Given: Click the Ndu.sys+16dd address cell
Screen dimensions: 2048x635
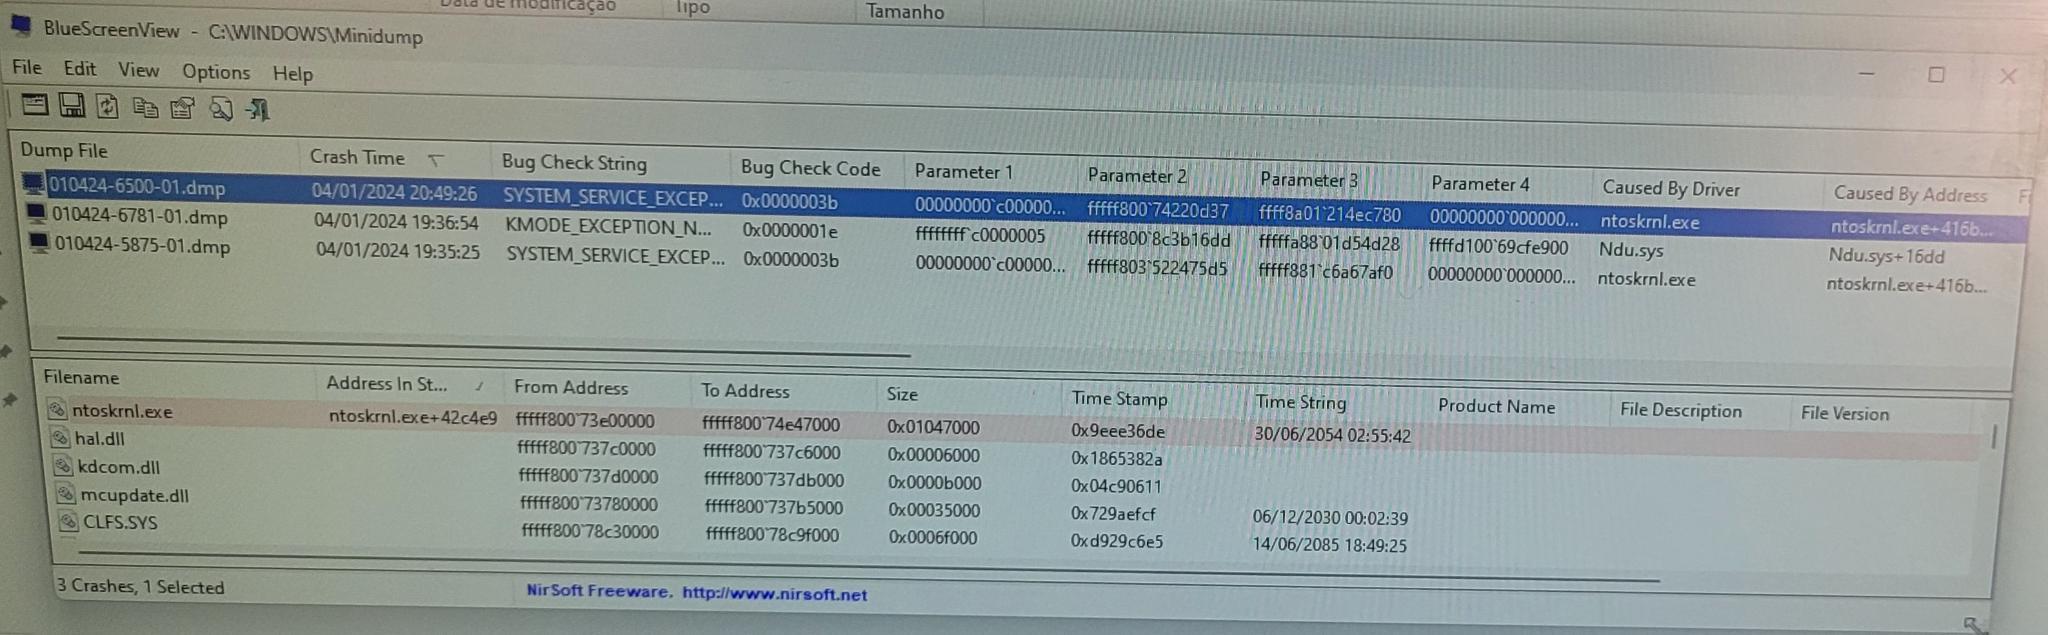Looking at the screenshot, I should (1886, 256).
